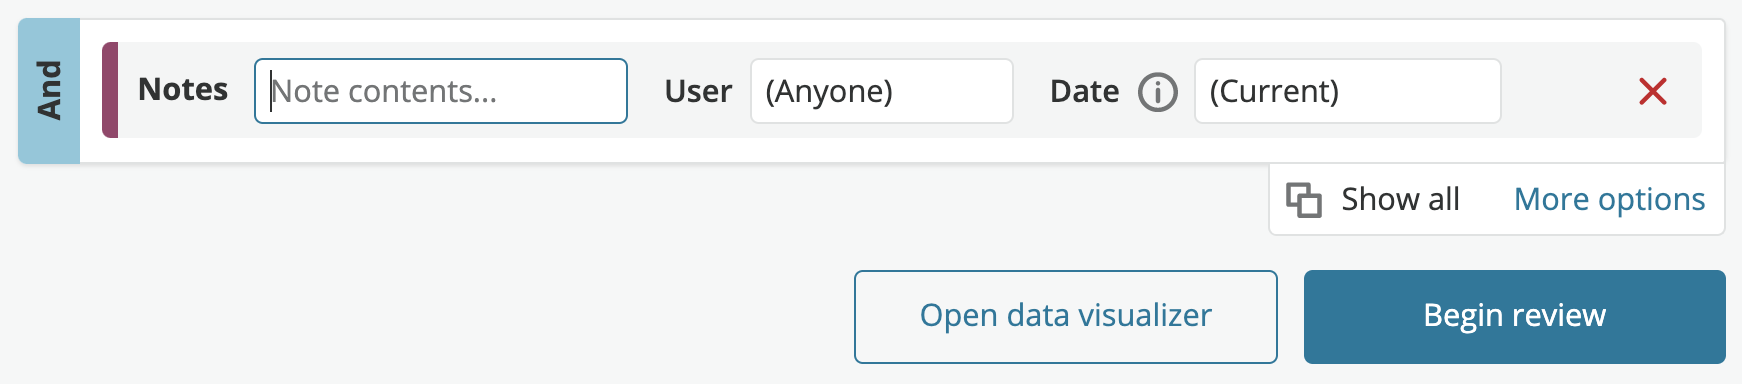1742x384 pixels.
Task: Click the Date field label
Action: coord(1084,91)
